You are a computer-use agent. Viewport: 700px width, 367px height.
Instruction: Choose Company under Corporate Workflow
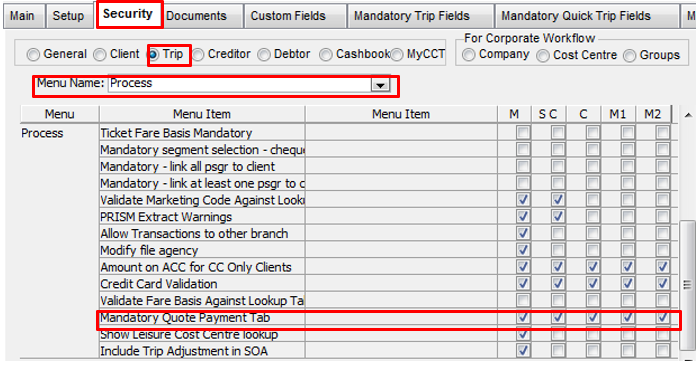468,55
